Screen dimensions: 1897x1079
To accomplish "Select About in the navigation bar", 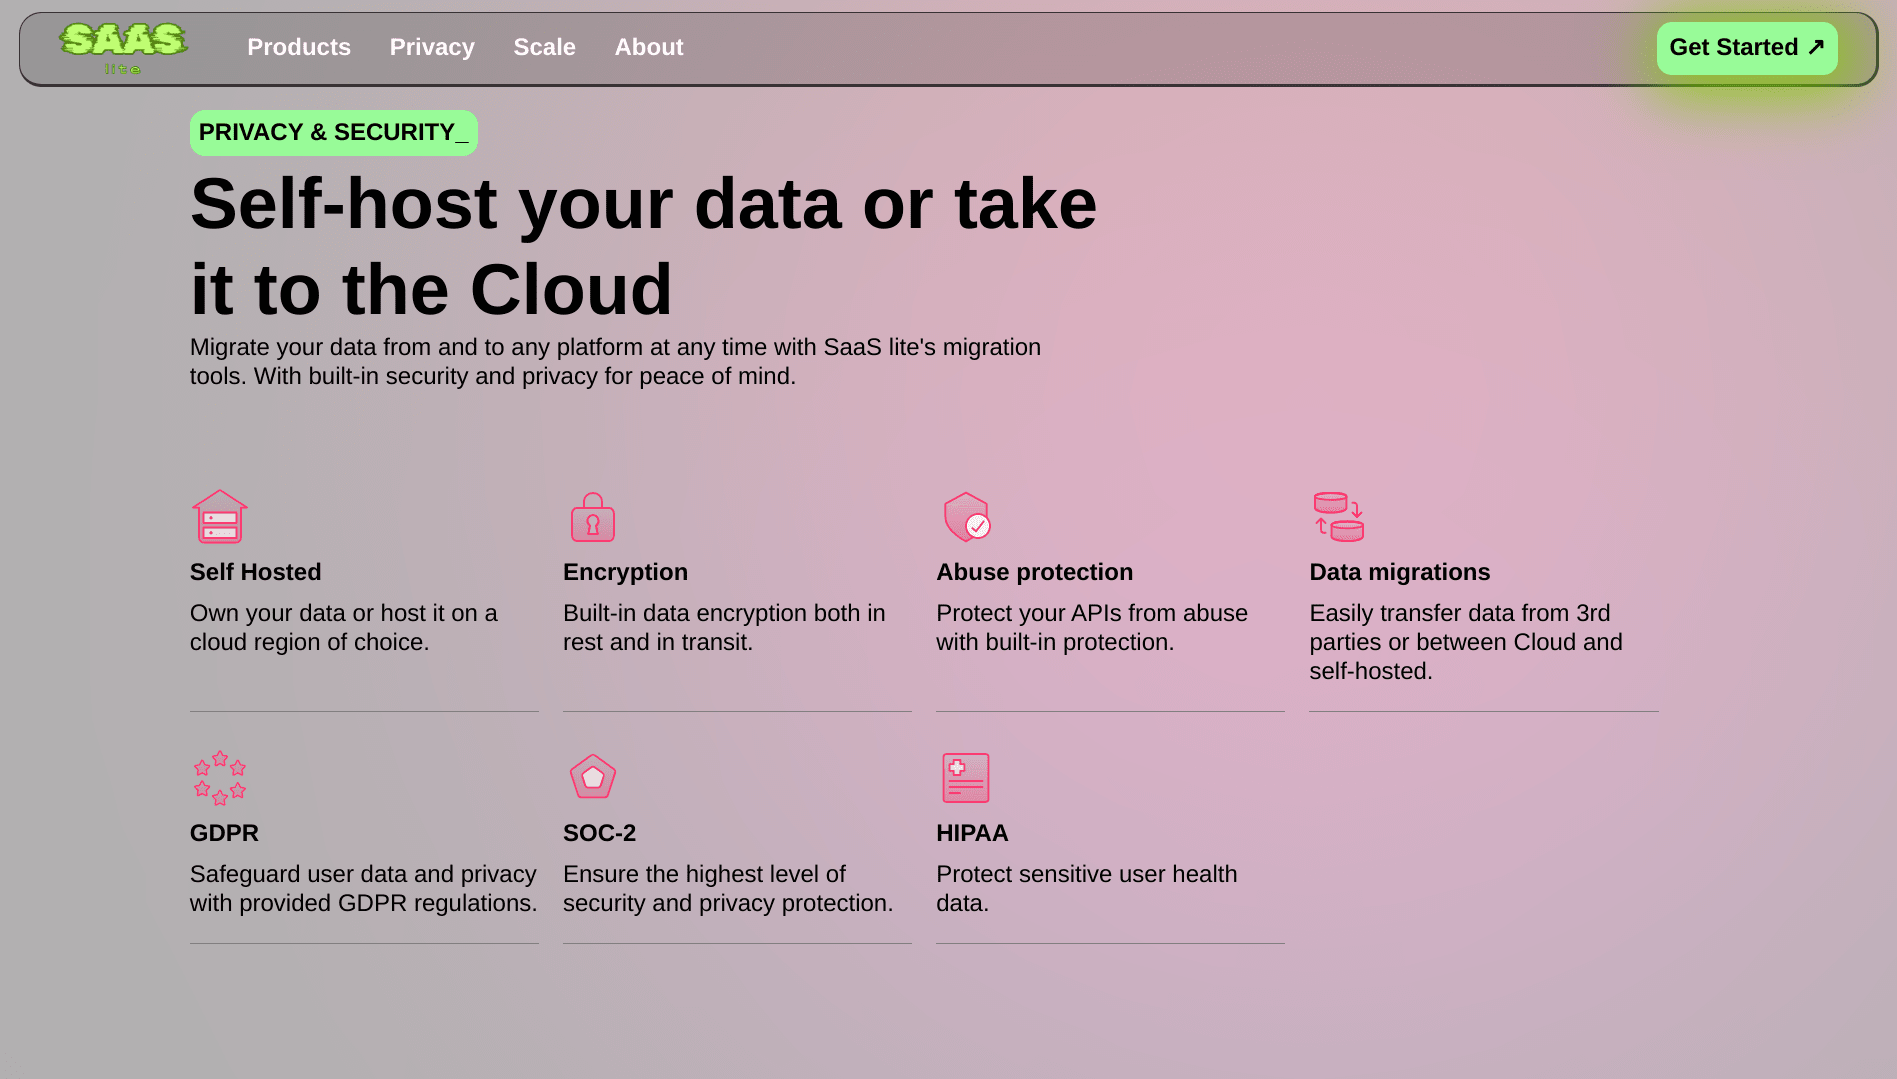I will click(649, 47).
